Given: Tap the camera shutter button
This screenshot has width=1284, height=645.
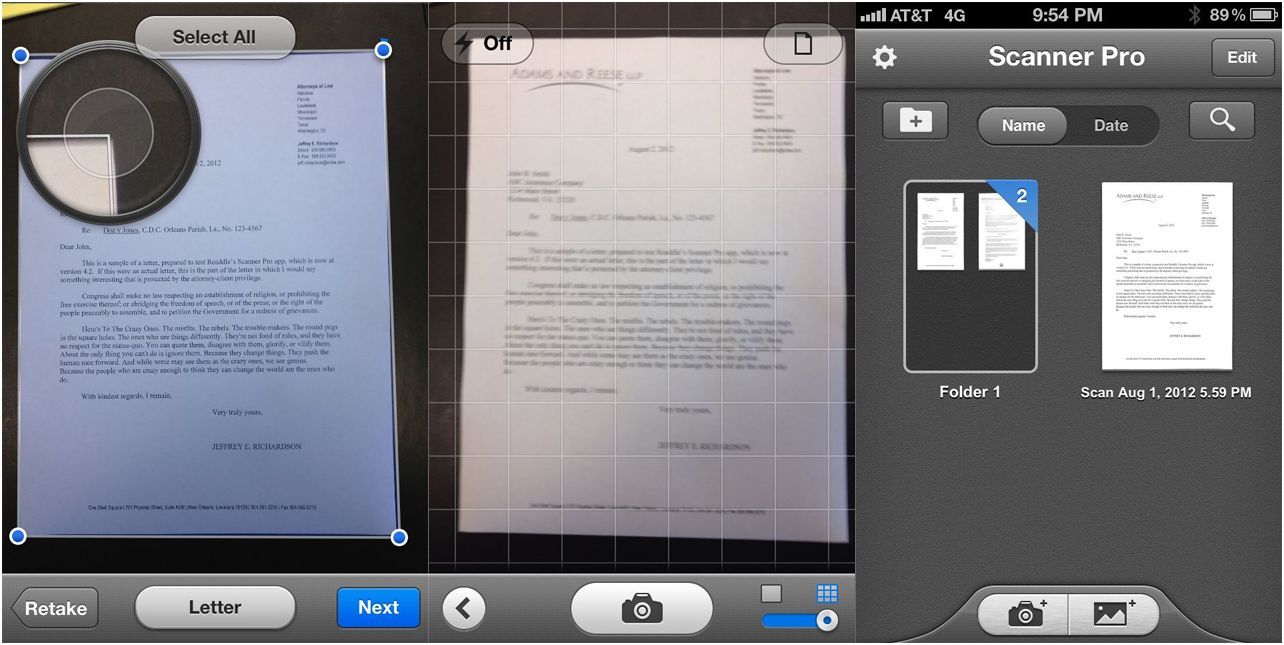Looking at the screenshot, I should [641, 608].
